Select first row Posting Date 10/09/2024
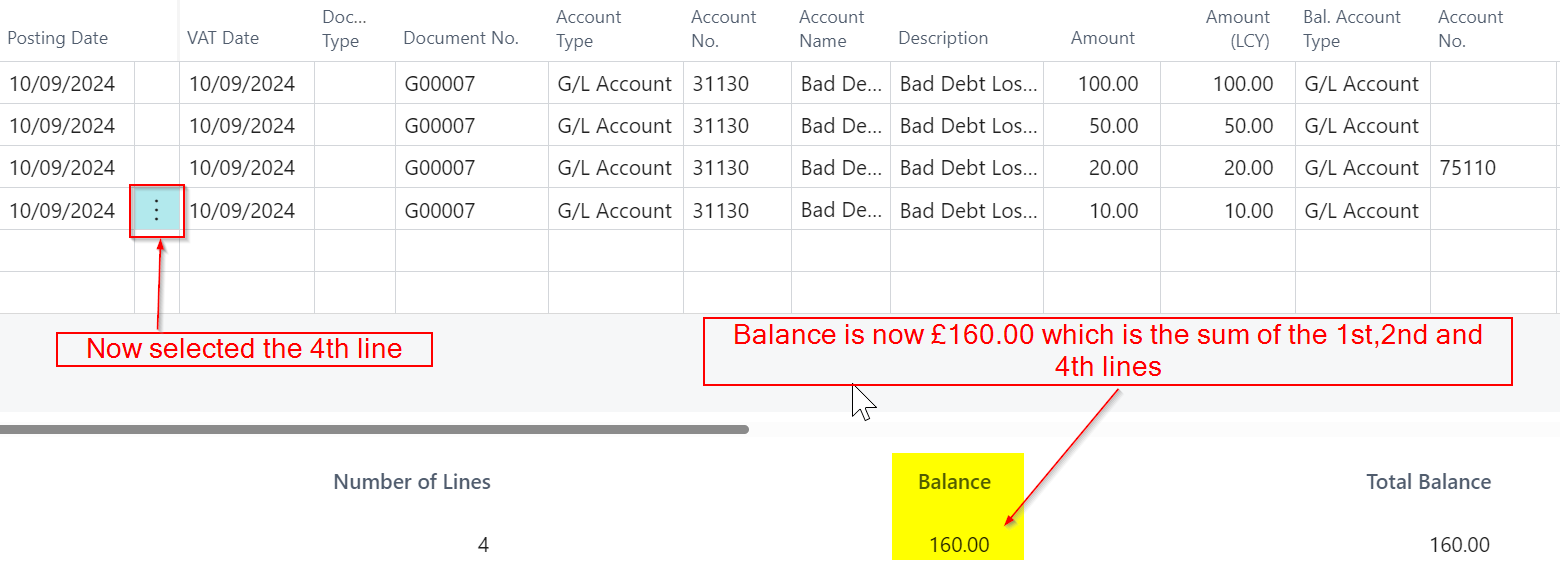The width and height of the screenshot is (1560, 569). 62,84
